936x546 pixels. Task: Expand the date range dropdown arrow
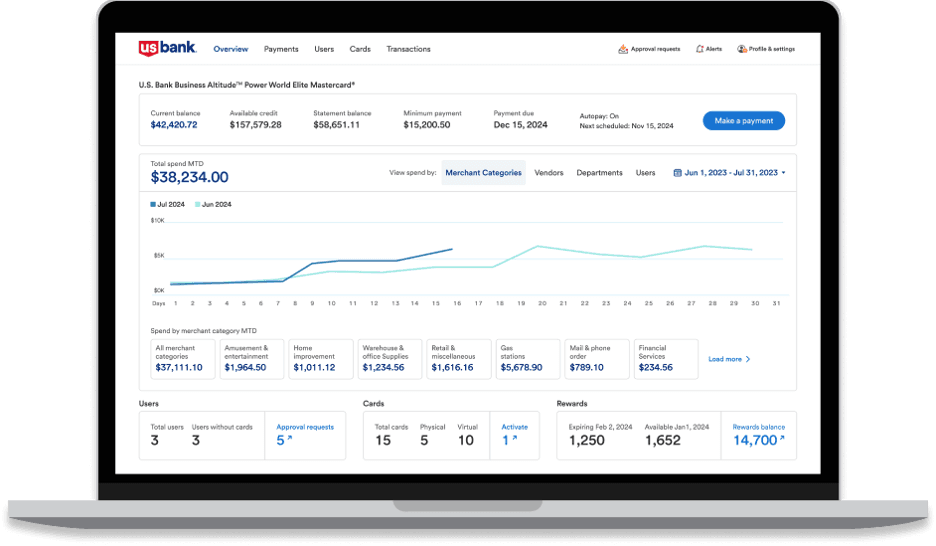783,173
